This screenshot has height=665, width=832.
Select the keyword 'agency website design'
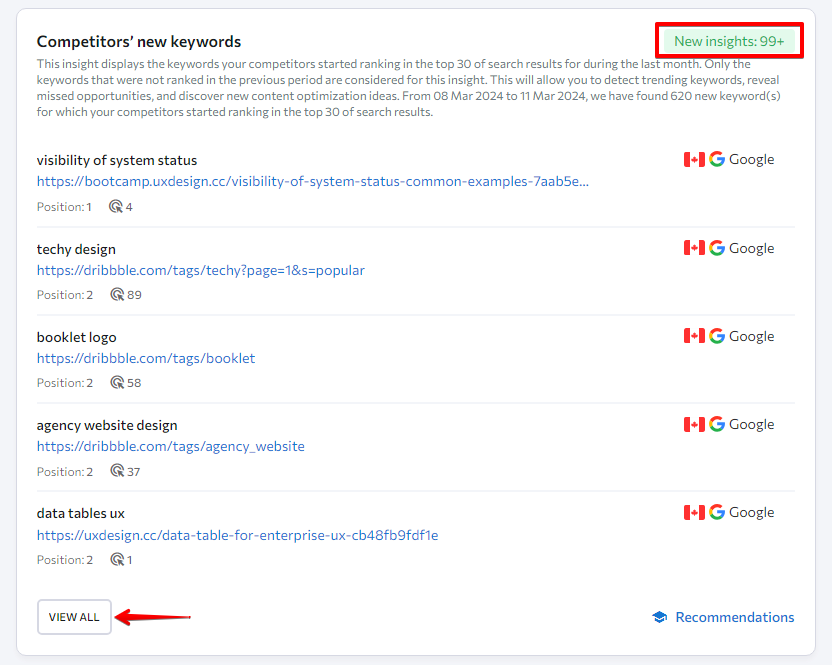[107, 426]
